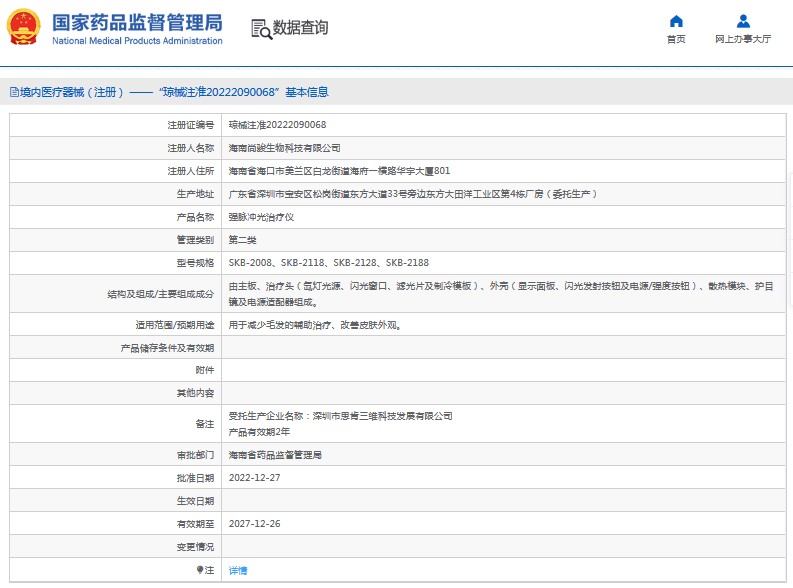This screenshot has width=793, height=588.
Task: Click breadcrumb 境内医疗器械（注册）
Action: pyautogui.click(x=71, y=92)
